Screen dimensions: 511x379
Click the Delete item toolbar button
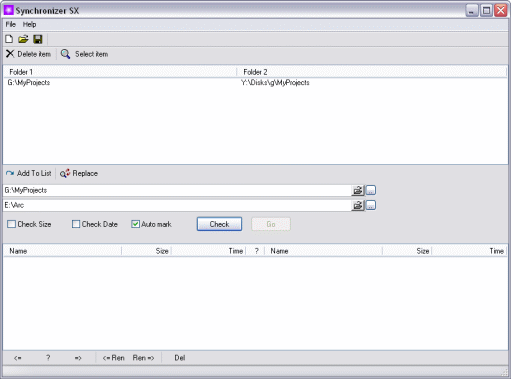[x=29, y=54]
